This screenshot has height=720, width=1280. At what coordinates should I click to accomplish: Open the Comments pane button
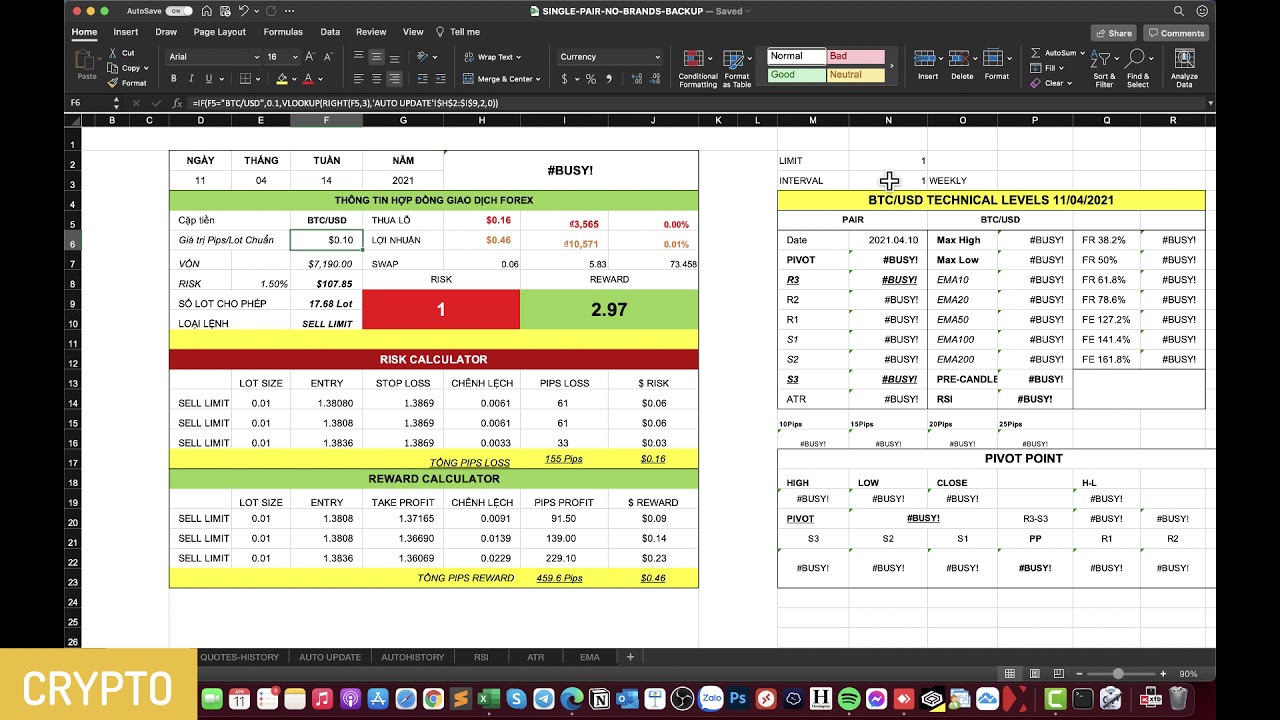1176,33
